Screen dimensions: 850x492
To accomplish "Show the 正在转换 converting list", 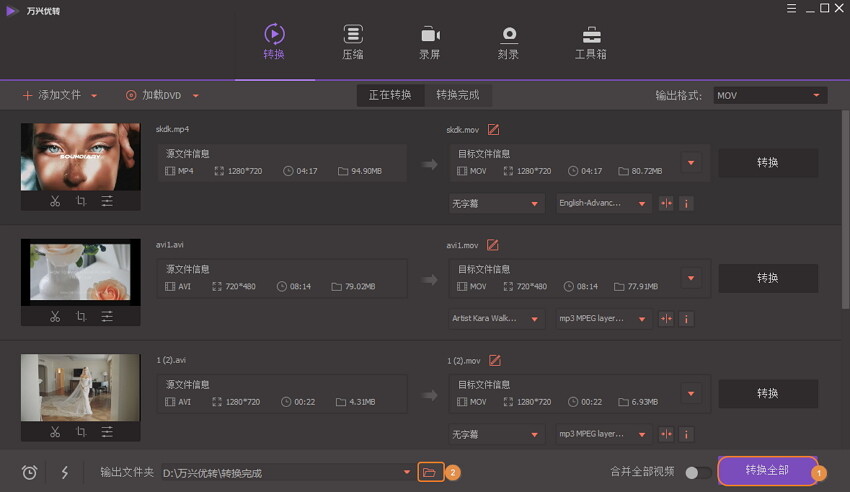I will pyautogui.click(x=390, y=95).
